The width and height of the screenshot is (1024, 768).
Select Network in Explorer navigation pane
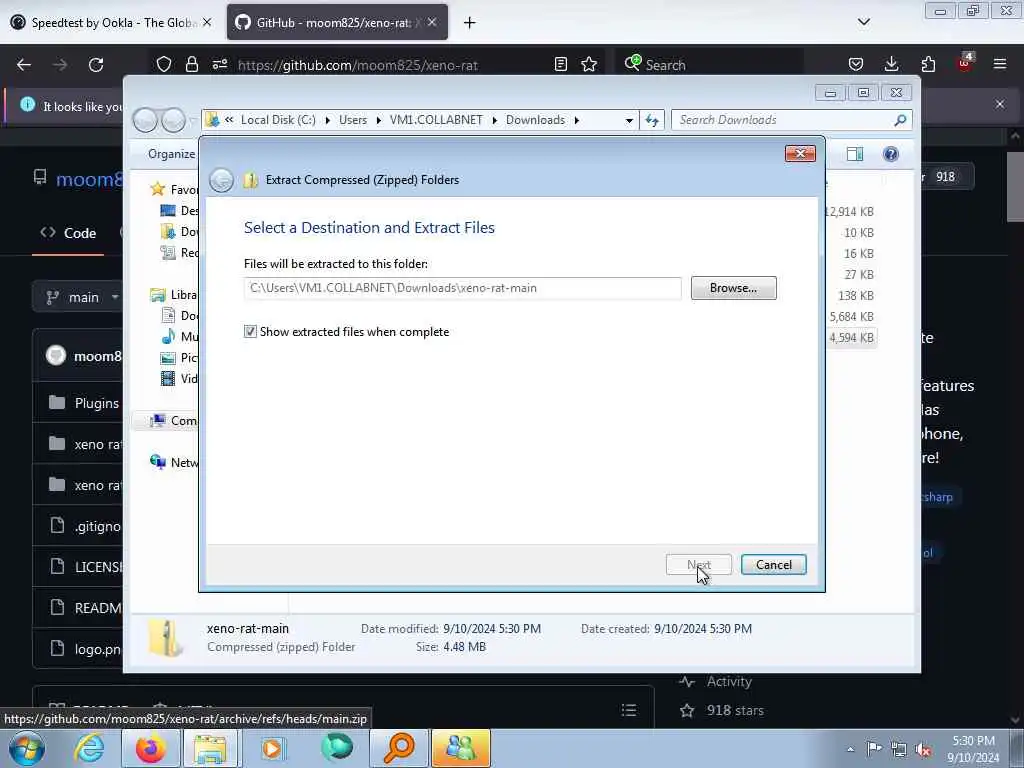[x=174, y=462]
